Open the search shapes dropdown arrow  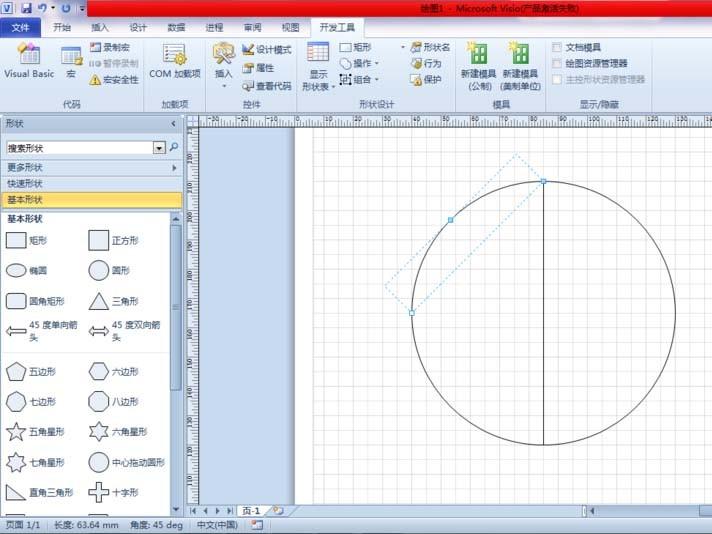(x=159, y=148)
